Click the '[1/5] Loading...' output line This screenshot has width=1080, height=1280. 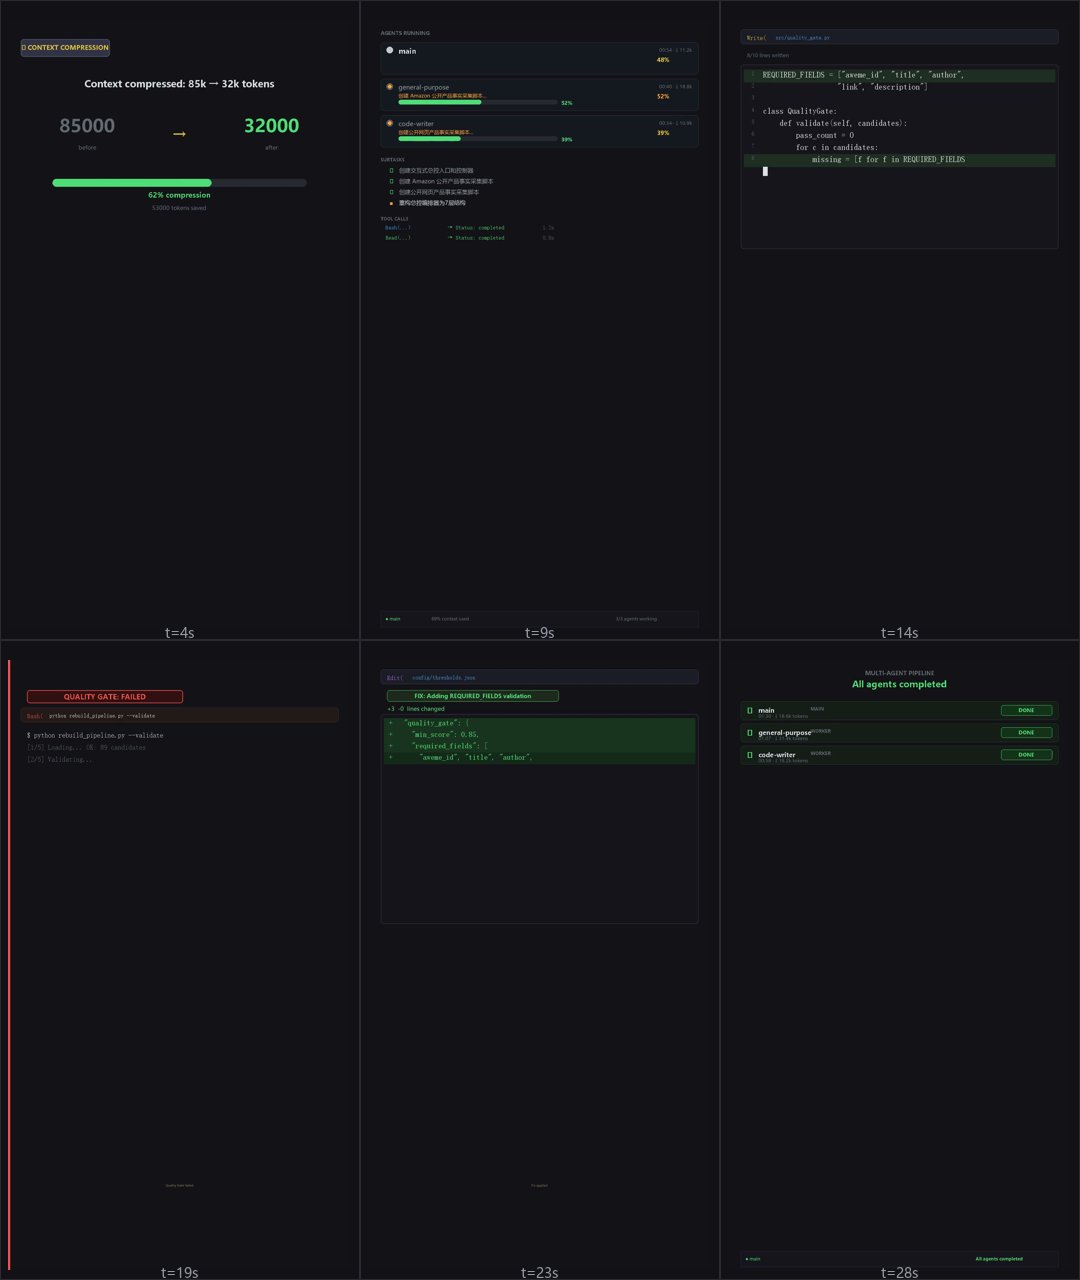[x=86, y=747]
